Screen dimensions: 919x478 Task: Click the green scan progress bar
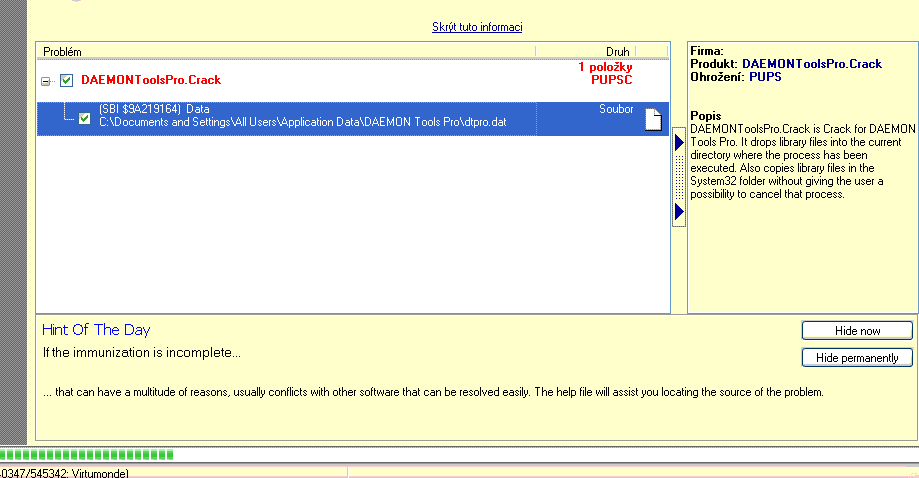[x=87, y=455]
